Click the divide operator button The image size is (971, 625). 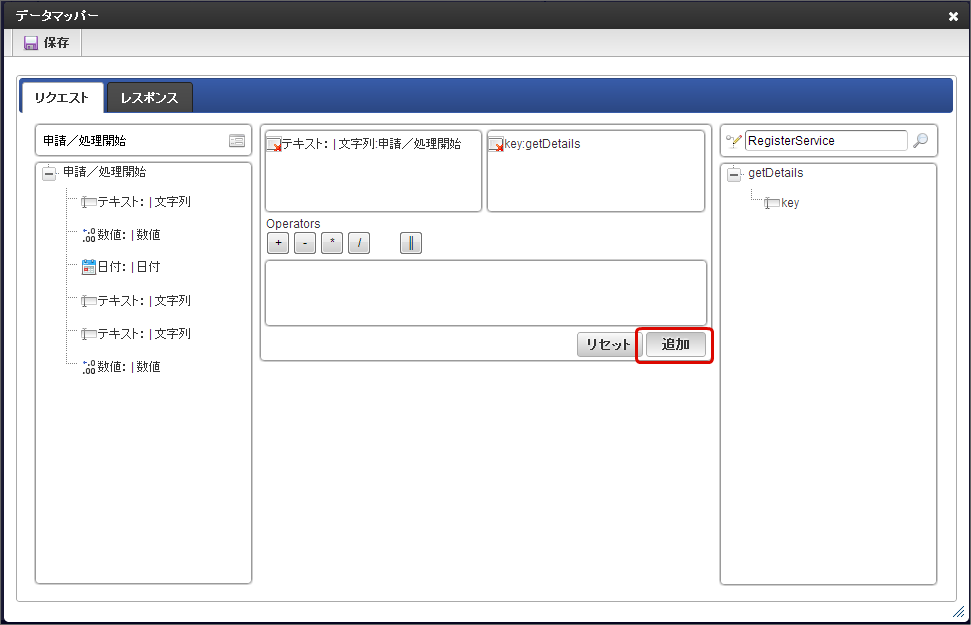point(359,243)
